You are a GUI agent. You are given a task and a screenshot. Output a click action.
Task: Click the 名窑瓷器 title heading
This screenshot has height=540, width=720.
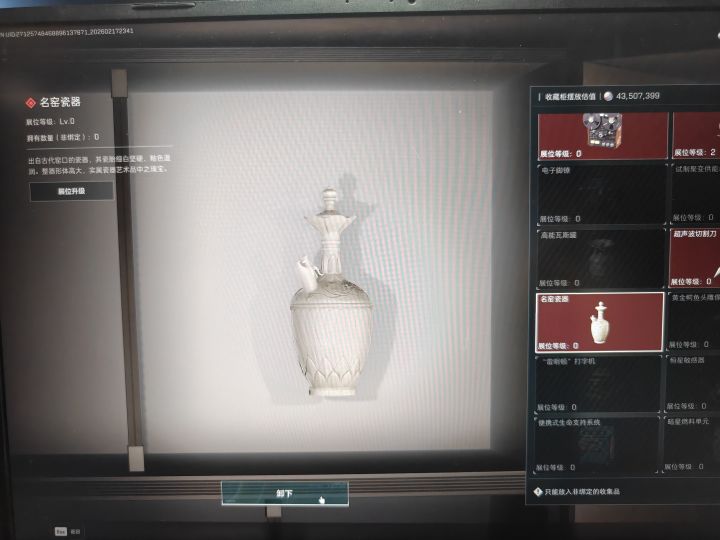pos(60,102)
